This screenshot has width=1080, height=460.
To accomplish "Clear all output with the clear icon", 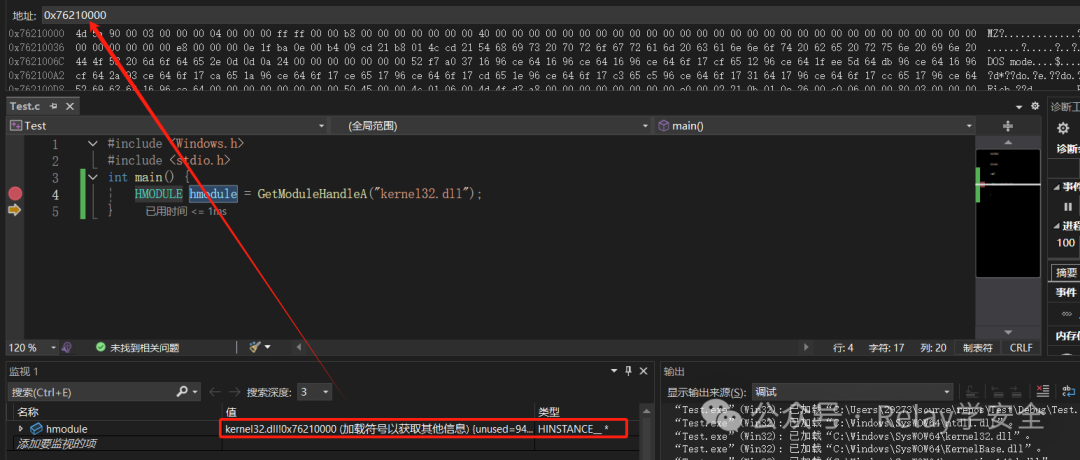I will tap(1042, 391).
